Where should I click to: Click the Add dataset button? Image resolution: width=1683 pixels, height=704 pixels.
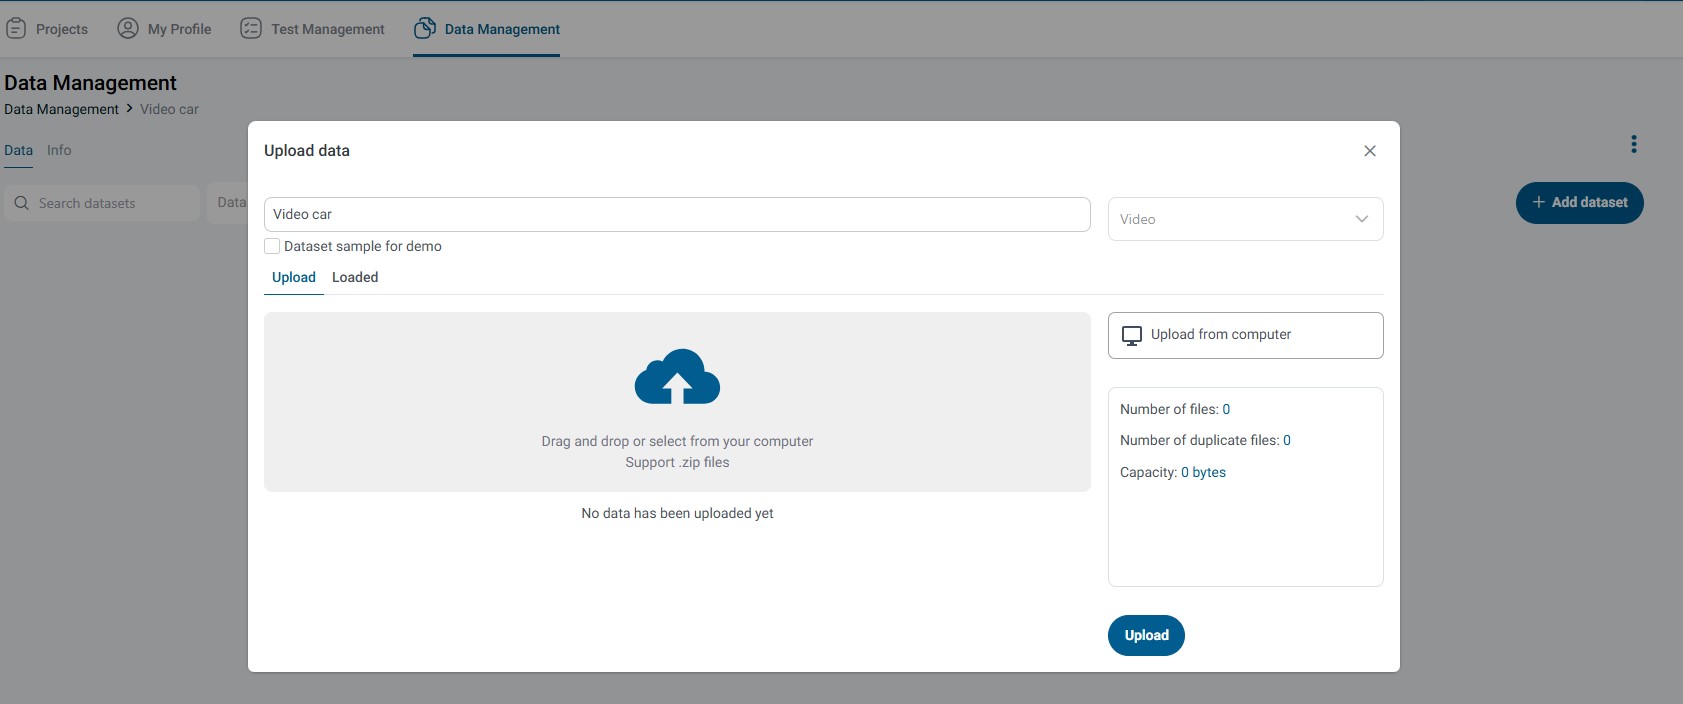point(1579,203)
